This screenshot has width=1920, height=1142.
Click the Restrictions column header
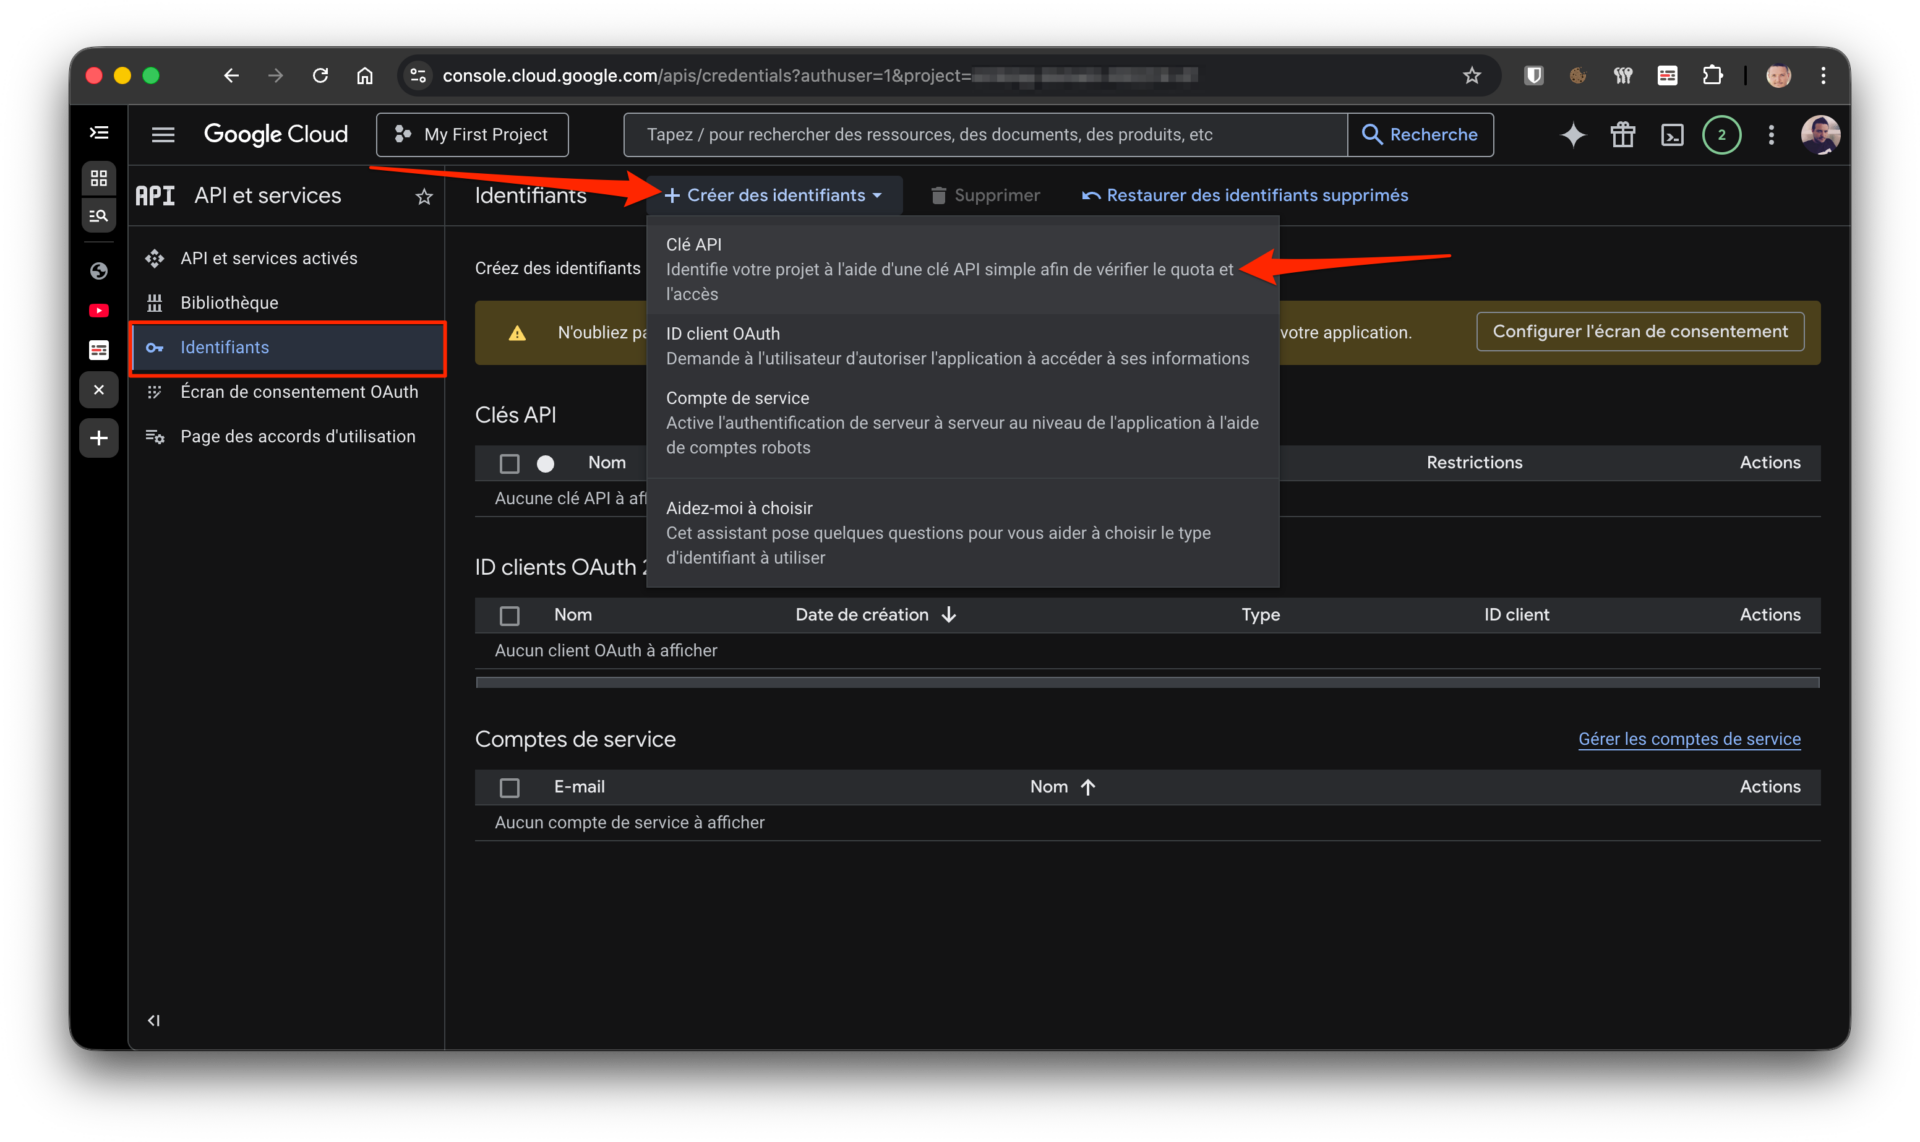point(1474,462)
